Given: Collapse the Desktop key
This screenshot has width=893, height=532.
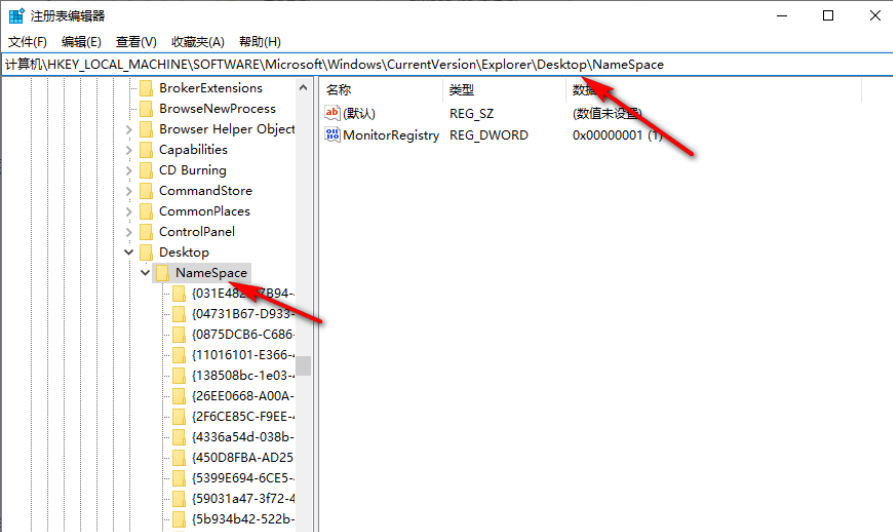Looking at the screenshot, I should (129, 252).
